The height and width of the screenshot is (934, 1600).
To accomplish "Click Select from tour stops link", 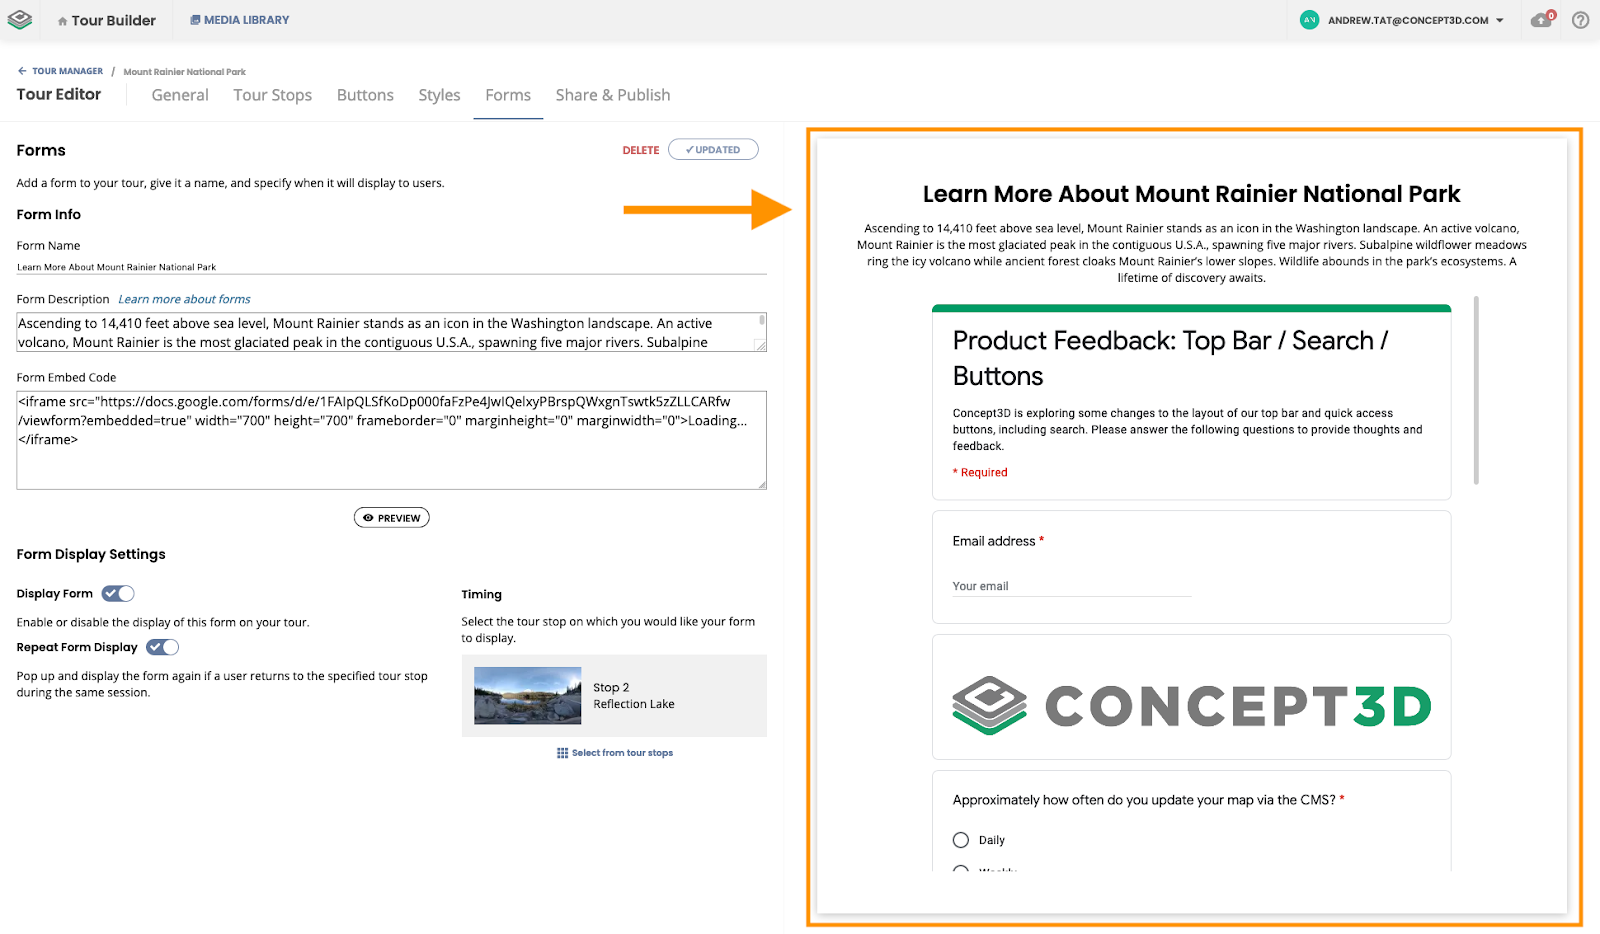I will point(615,753).
